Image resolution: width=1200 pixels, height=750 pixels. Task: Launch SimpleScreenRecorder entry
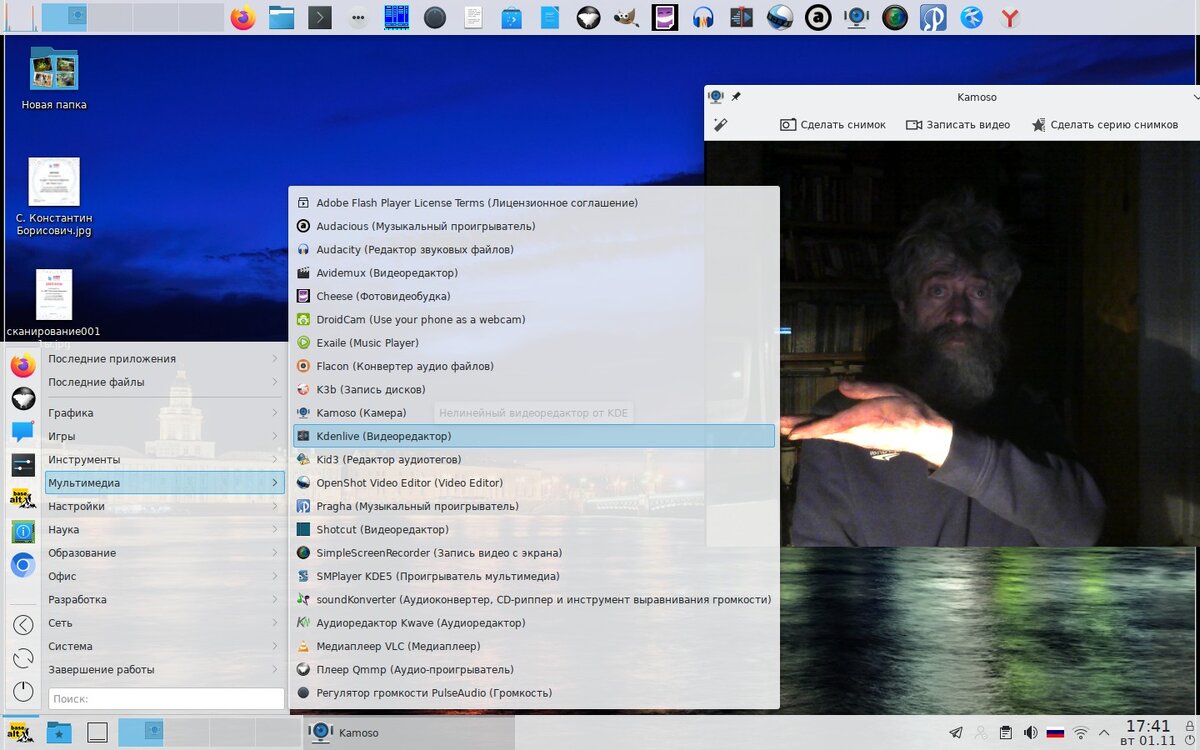point(534,553)
